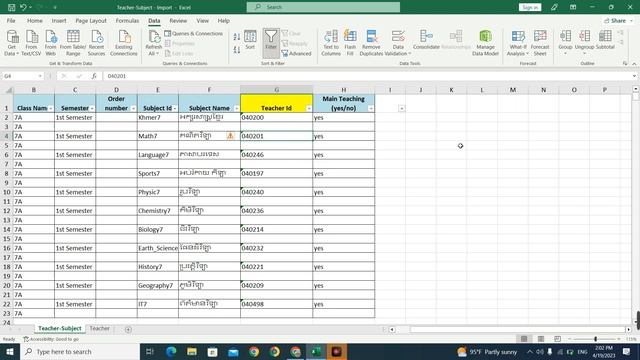
Task: Open Recent Sources
Action: [96, 42]
